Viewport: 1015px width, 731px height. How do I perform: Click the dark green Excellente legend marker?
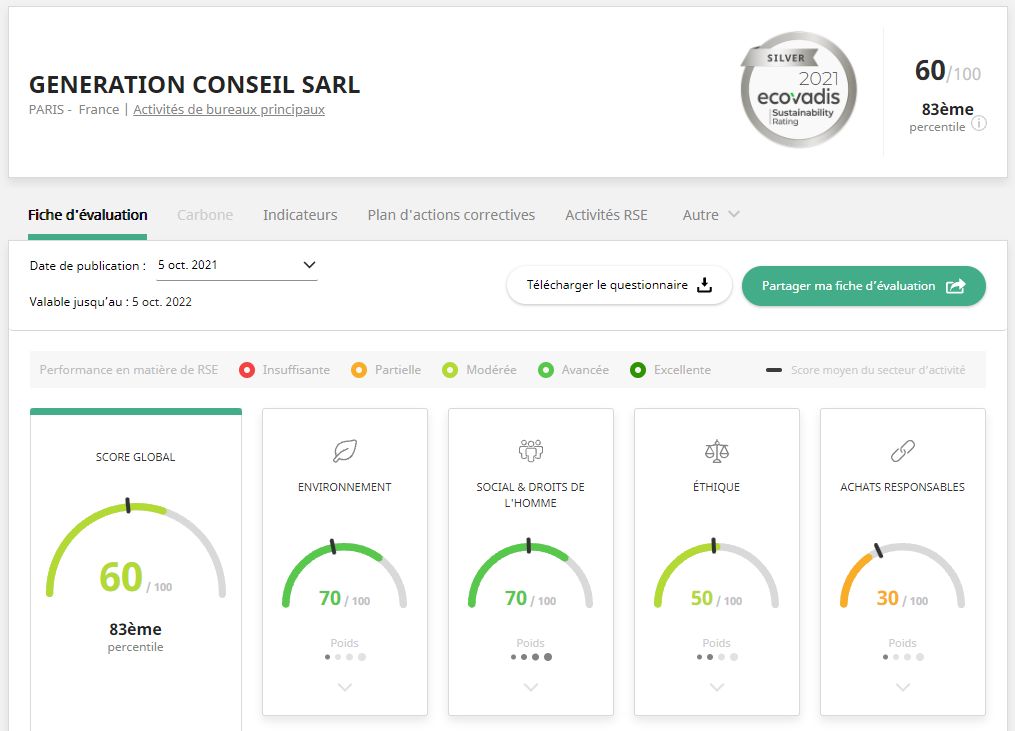coord(638,370)
